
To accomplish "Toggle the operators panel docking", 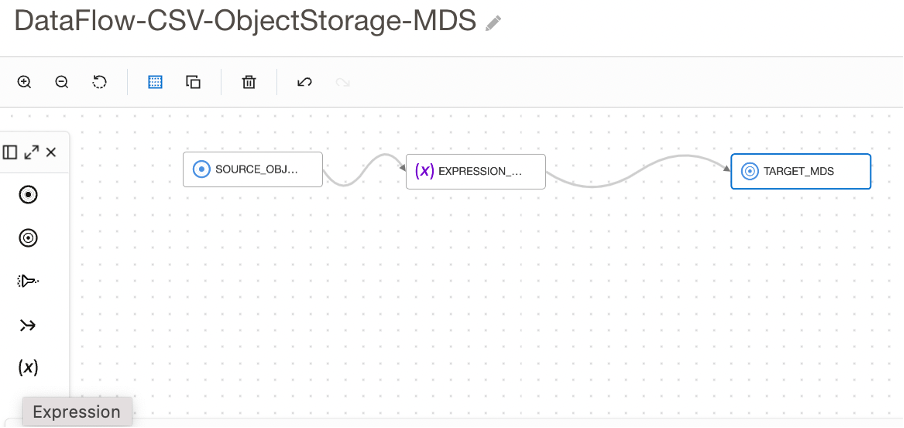I will pyautogui.click(x=10, y=152).
